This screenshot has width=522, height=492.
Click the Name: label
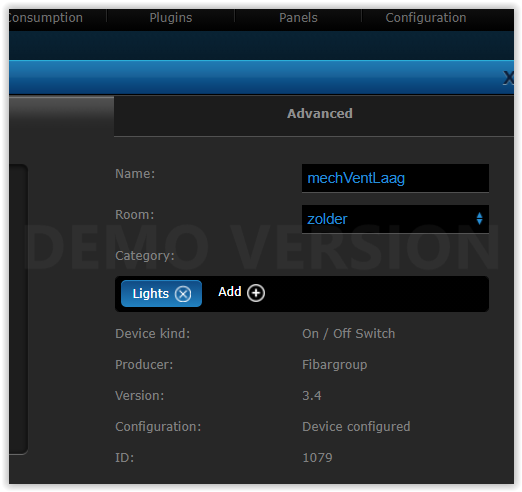(135, 174)
